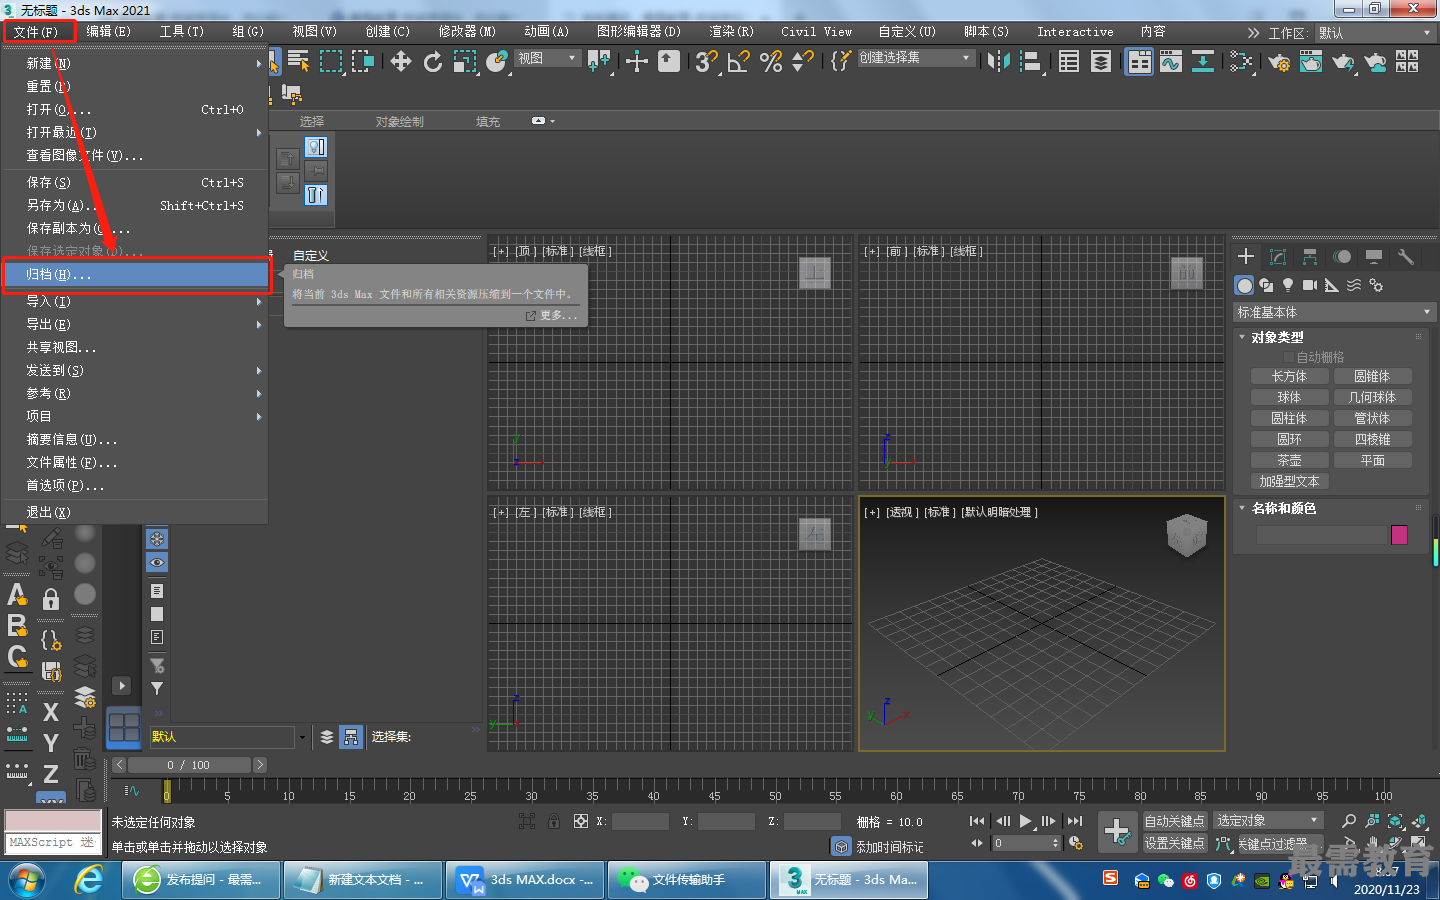The height and width of the screenshot is (900, 1440).
Task: Toggle the Scene Explorer eye display icon
Action: pos(157,562)
